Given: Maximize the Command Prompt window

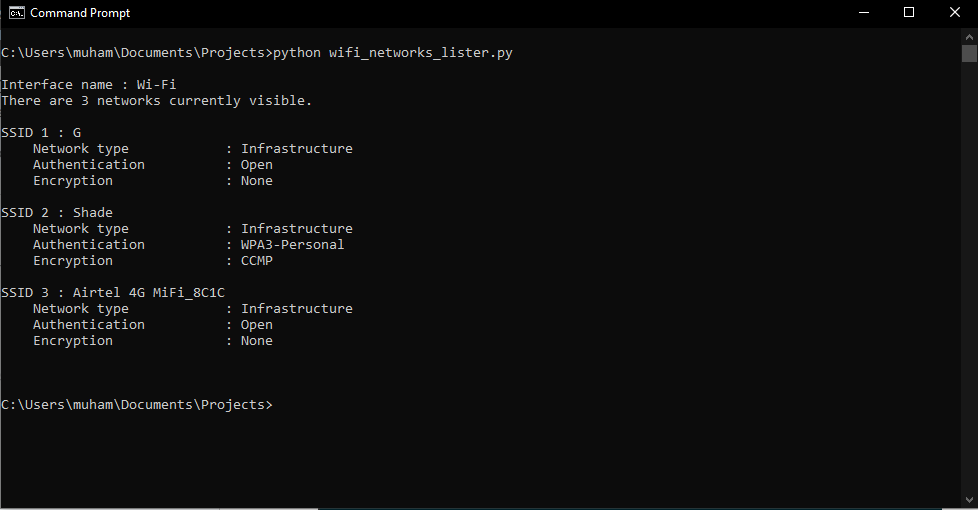Looking at the screenshot, I should pos(908,13).
